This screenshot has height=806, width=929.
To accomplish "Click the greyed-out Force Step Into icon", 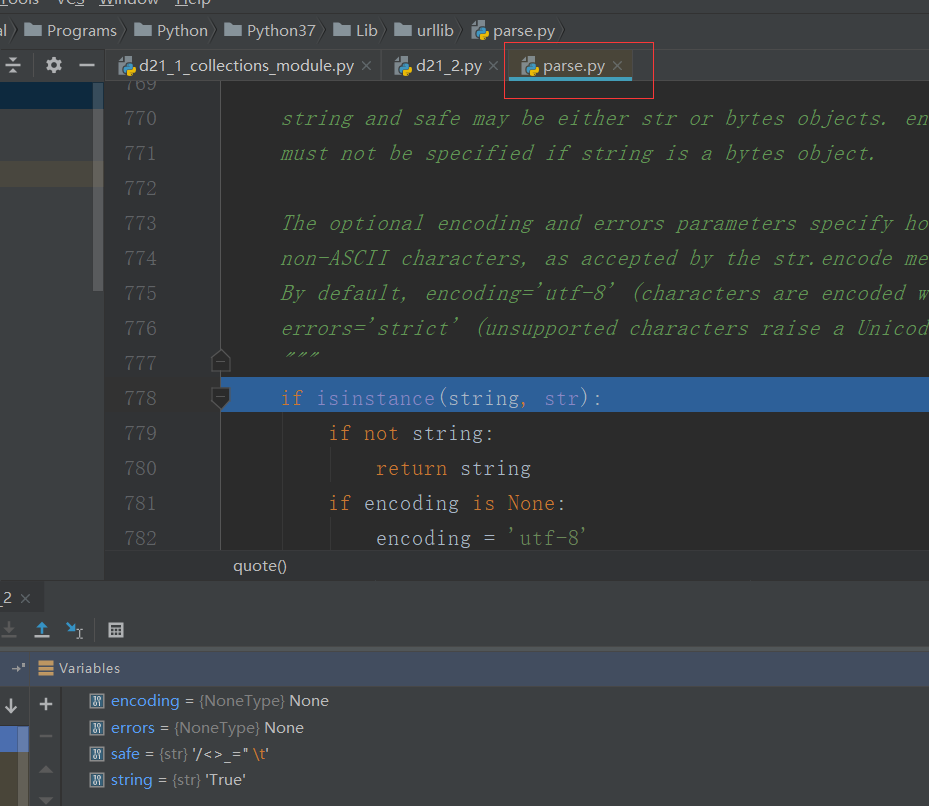I will point(9,630).
